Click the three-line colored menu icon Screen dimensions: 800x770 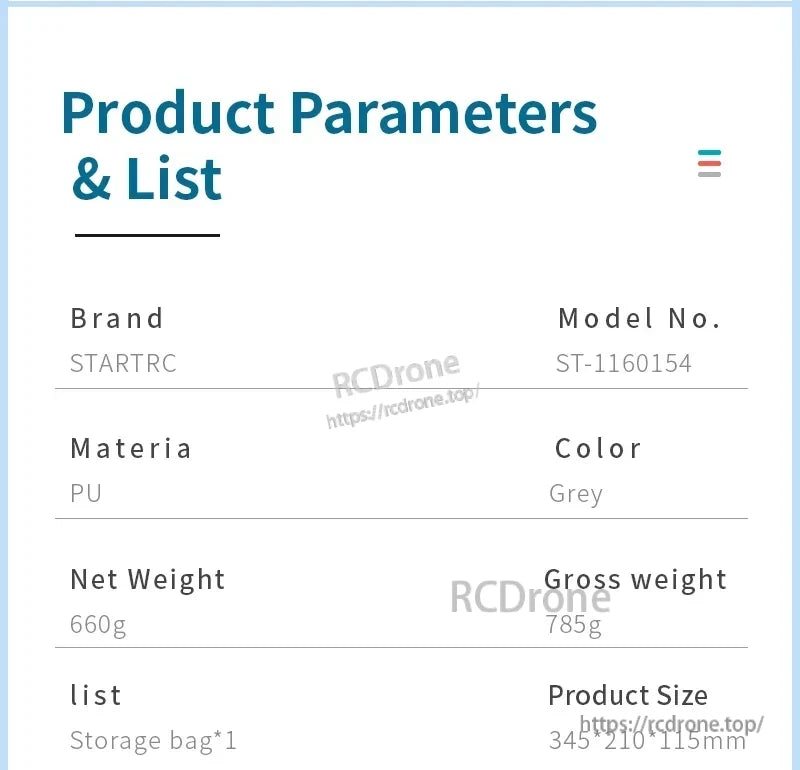coord(709,163)
